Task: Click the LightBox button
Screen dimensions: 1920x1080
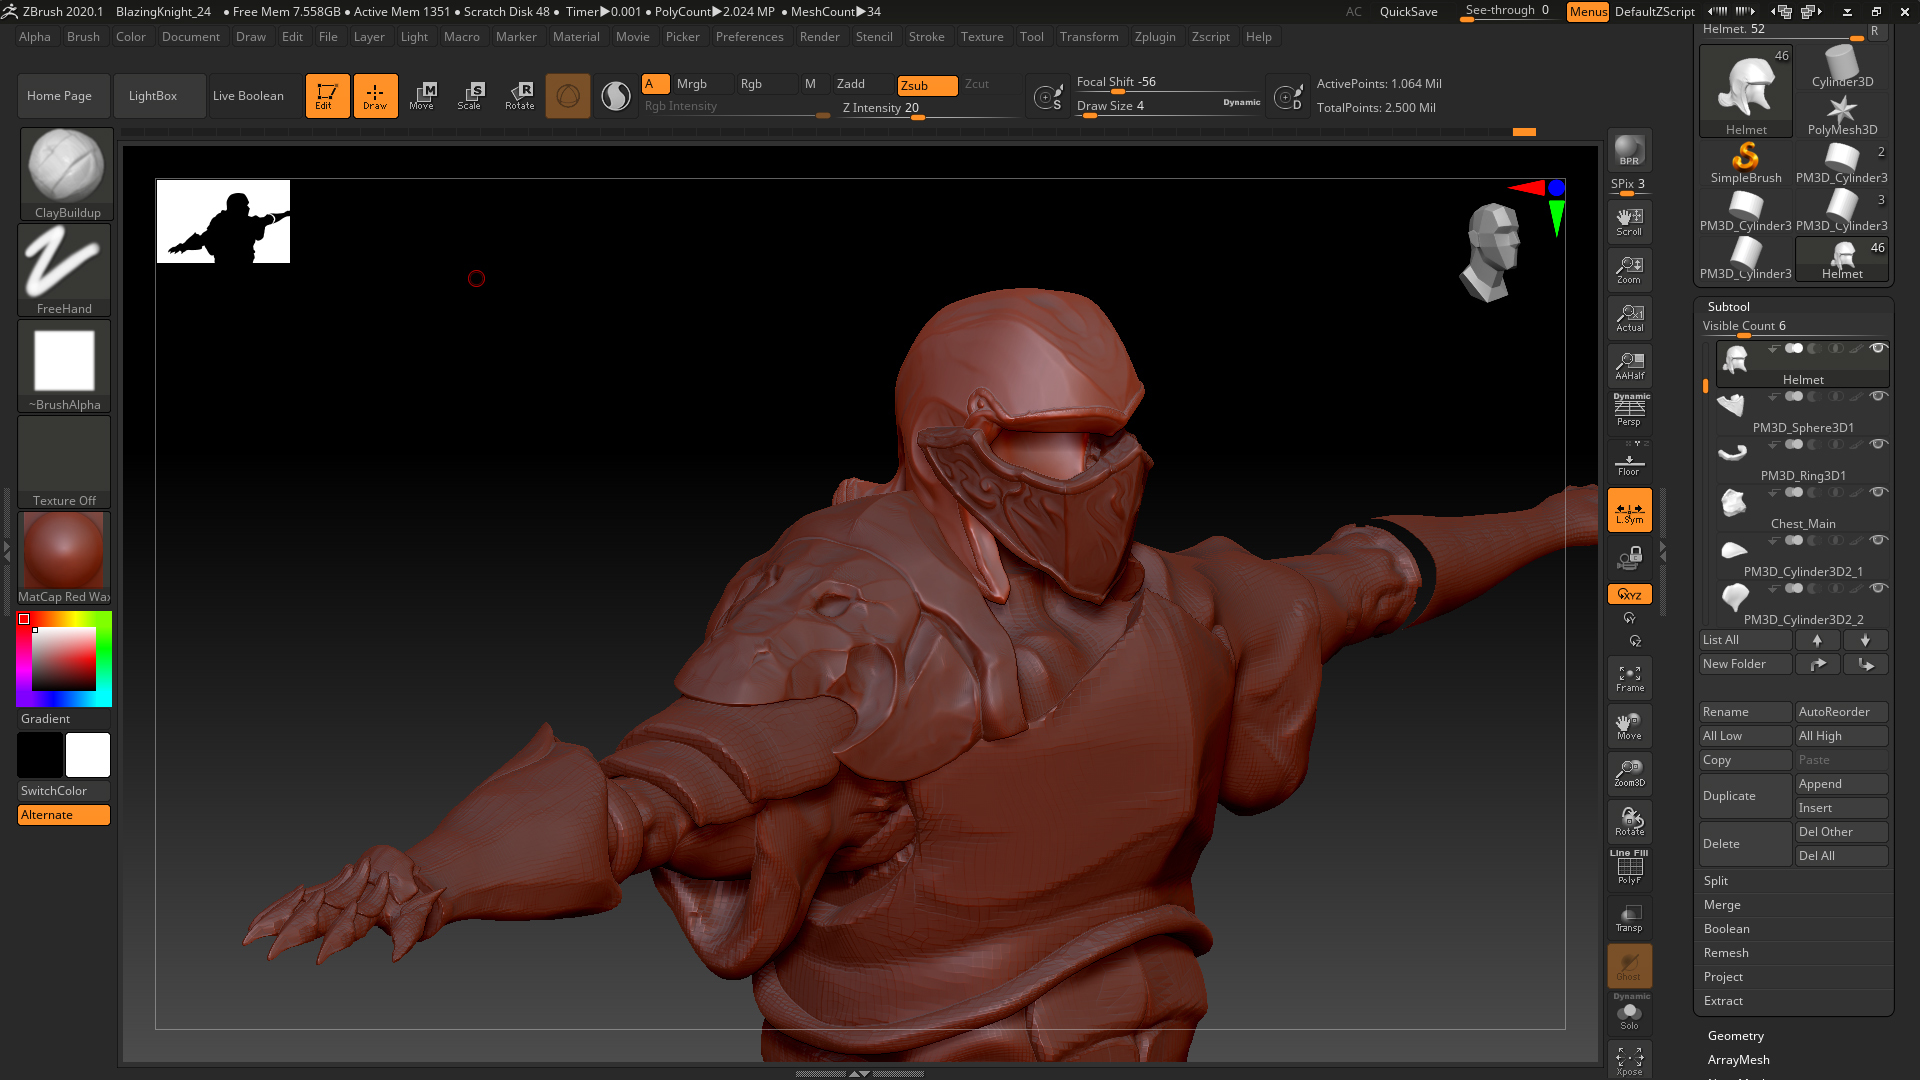Action: pyautogui.click(x=153, y=96)
